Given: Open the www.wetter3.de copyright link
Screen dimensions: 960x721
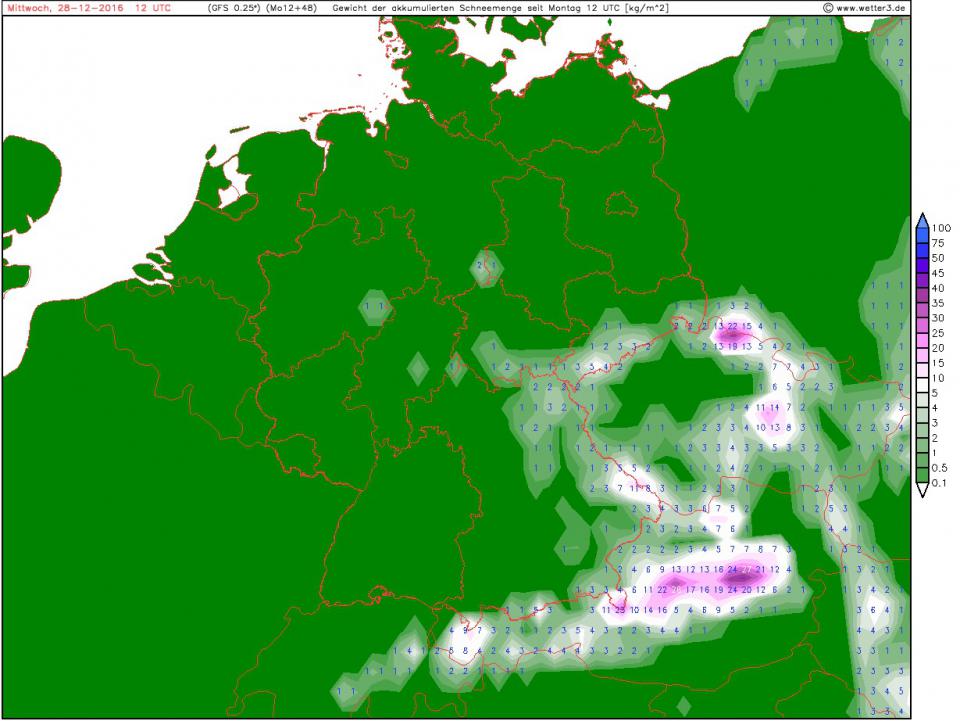Looking at the screenshot, I should coord(868,7).
